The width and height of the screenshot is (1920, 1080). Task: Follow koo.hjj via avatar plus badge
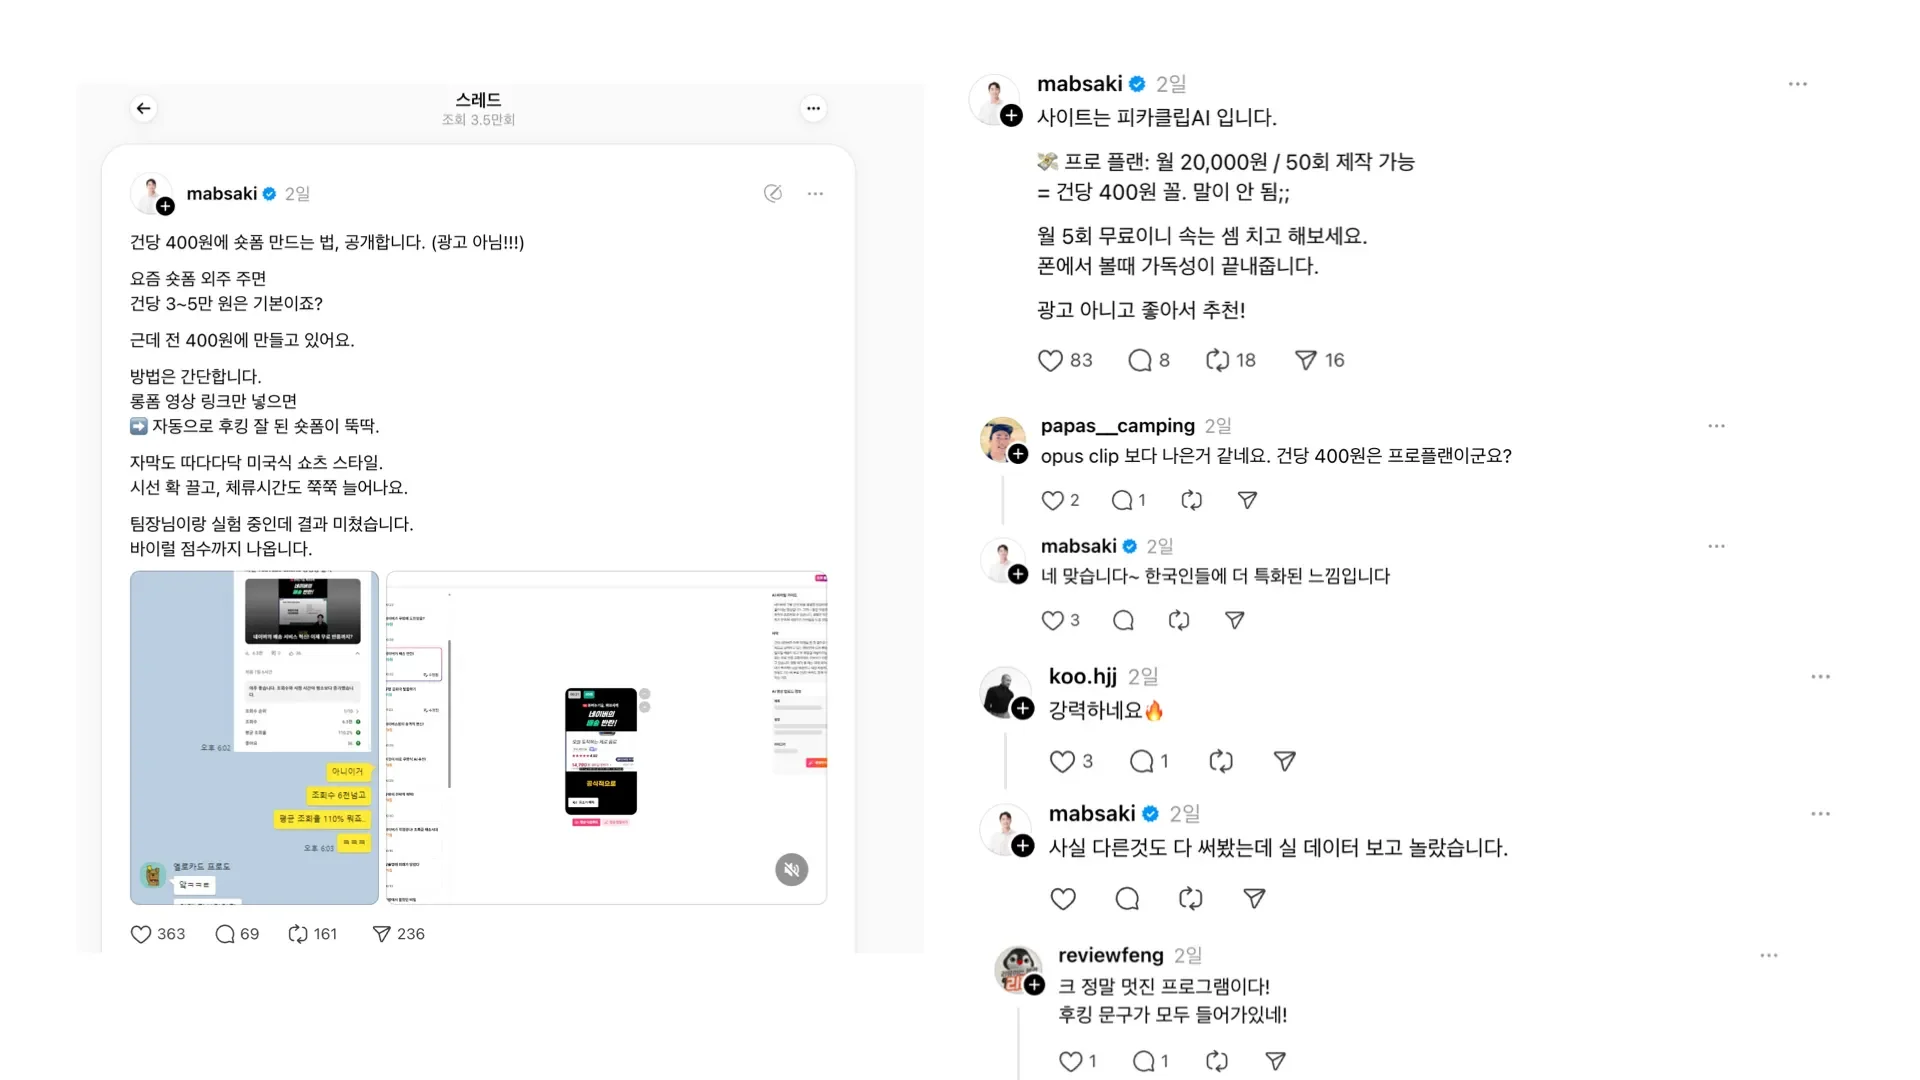[x=1022, y=709]
